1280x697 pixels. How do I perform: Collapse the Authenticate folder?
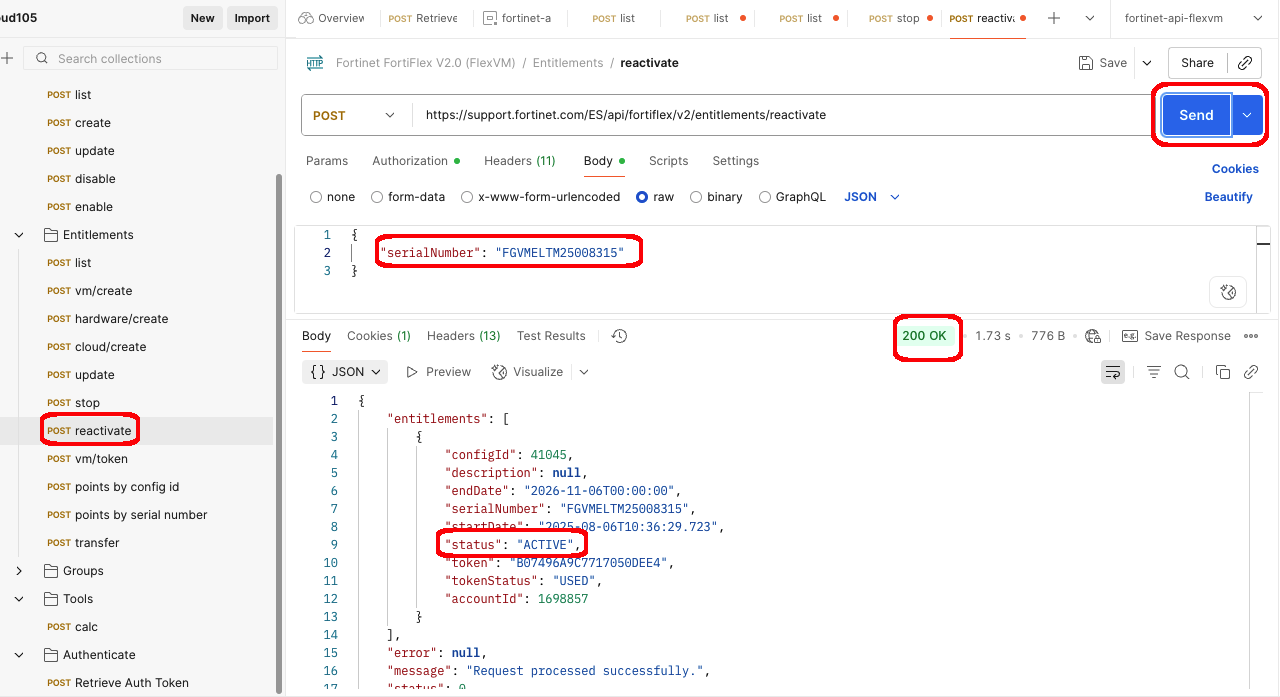point(19,655)
